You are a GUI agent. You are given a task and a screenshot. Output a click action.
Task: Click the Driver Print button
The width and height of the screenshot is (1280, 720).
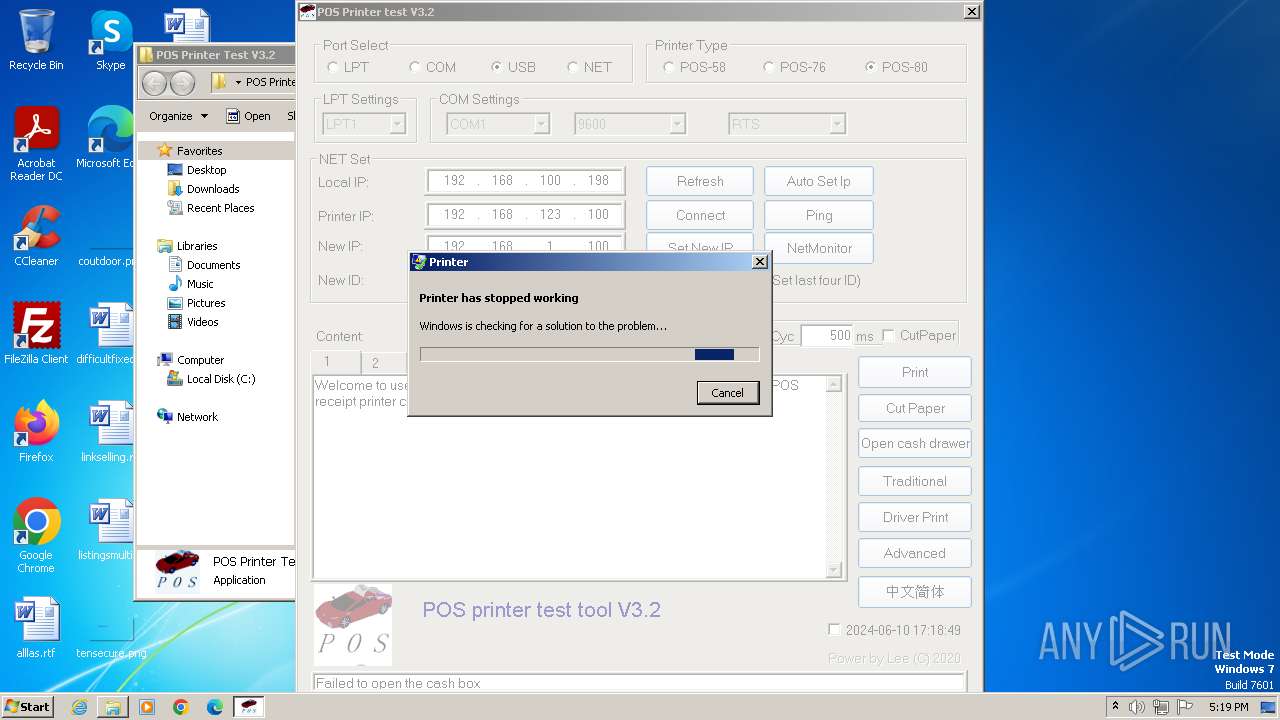[915, 517]
